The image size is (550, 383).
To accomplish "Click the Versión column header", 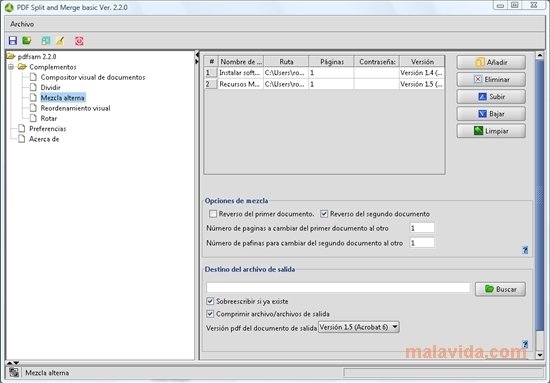I will (422, 61).
